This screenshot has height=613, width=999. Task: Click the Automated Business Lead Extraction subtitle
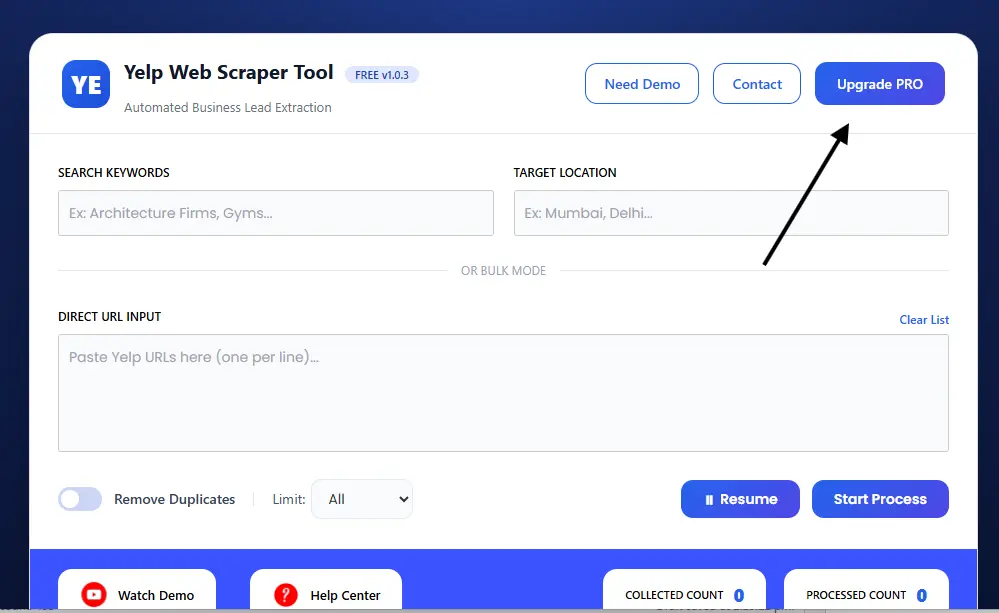(227, 107)
